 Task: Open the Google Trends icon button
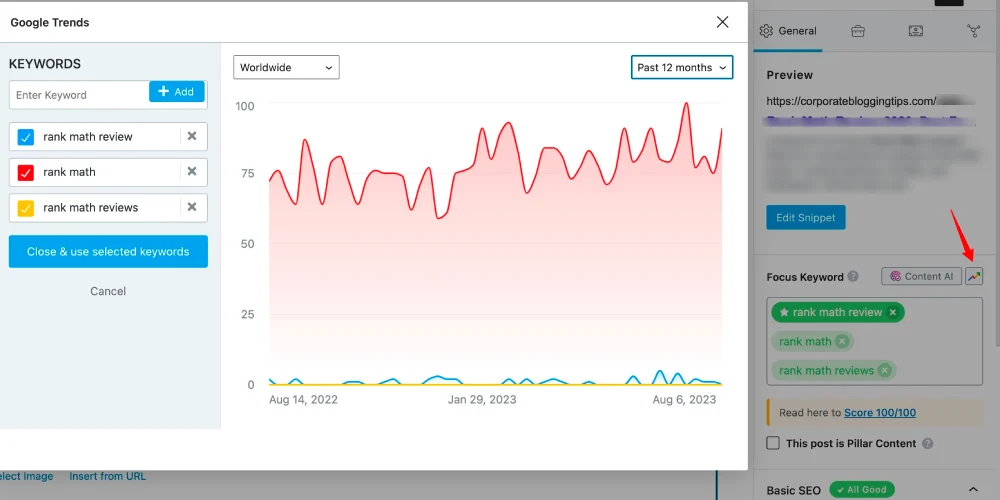tap(974, 276)
